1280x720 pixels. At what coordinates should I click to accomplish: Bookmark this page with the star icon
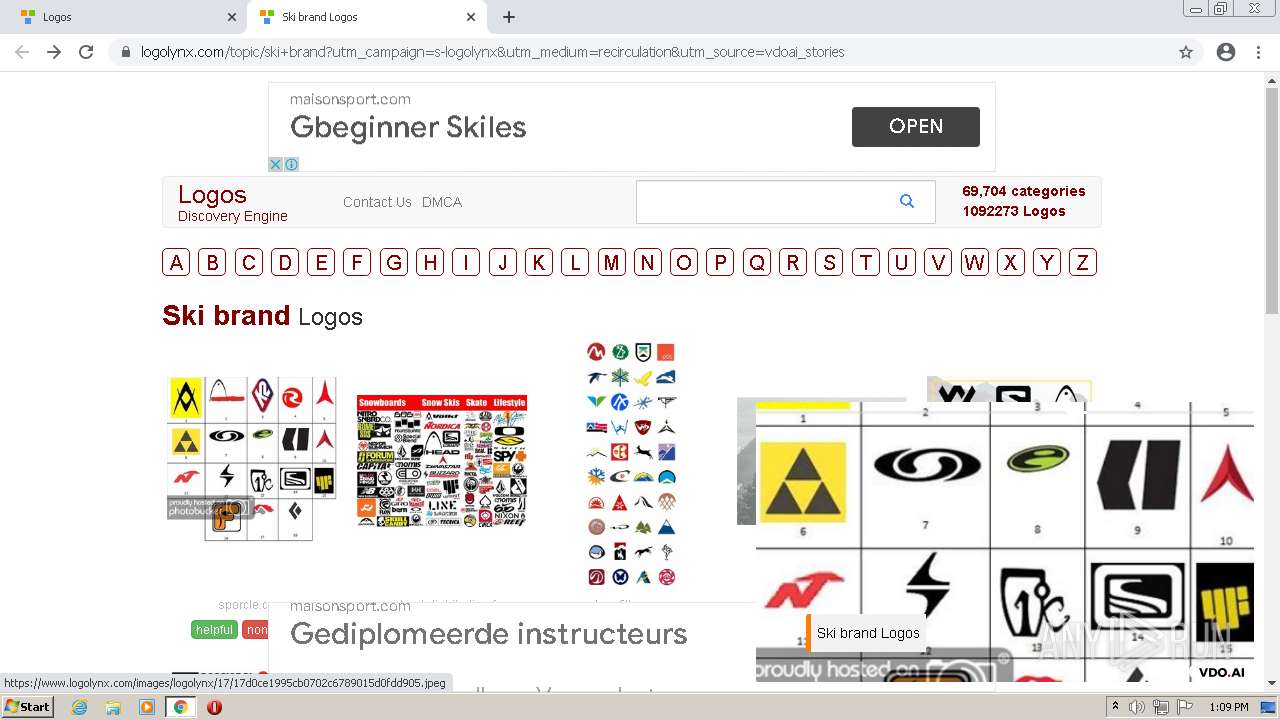[x=1186, y=52]
